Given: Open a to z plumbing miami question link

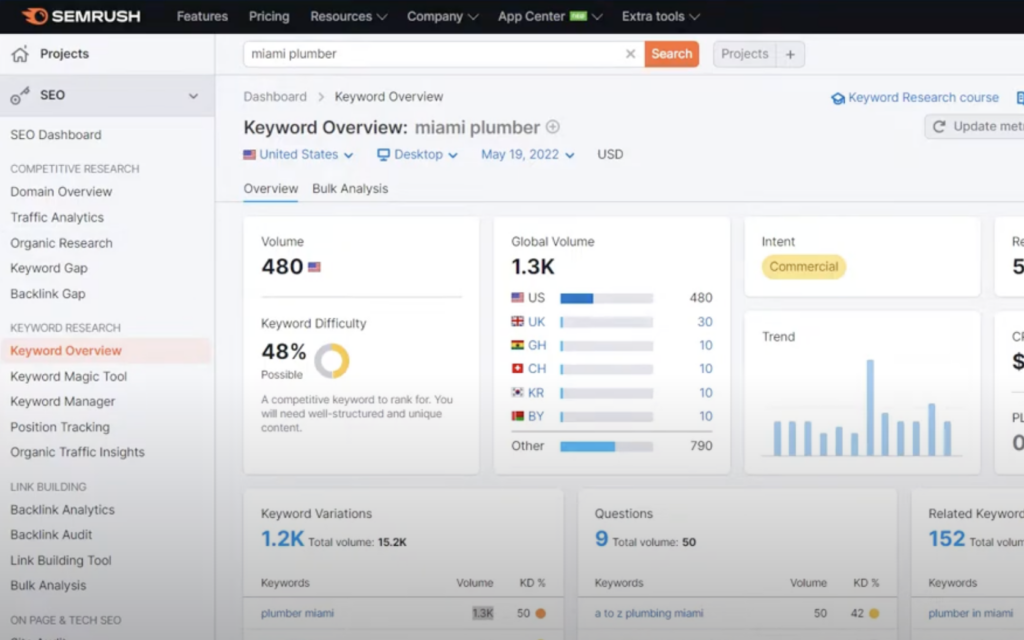Looking at the screenshot, I should (x=648, y=613).
